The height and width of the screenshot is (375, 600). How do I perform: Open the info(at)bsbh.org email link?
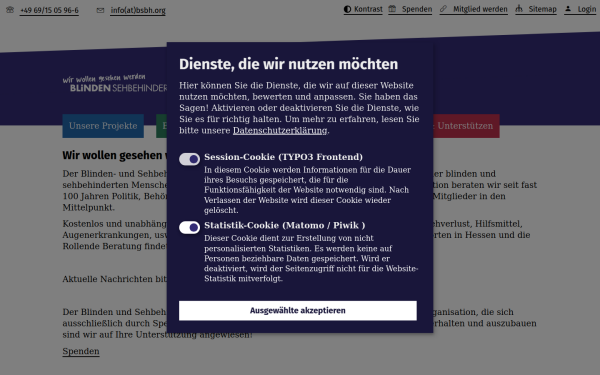click(138, 10)
